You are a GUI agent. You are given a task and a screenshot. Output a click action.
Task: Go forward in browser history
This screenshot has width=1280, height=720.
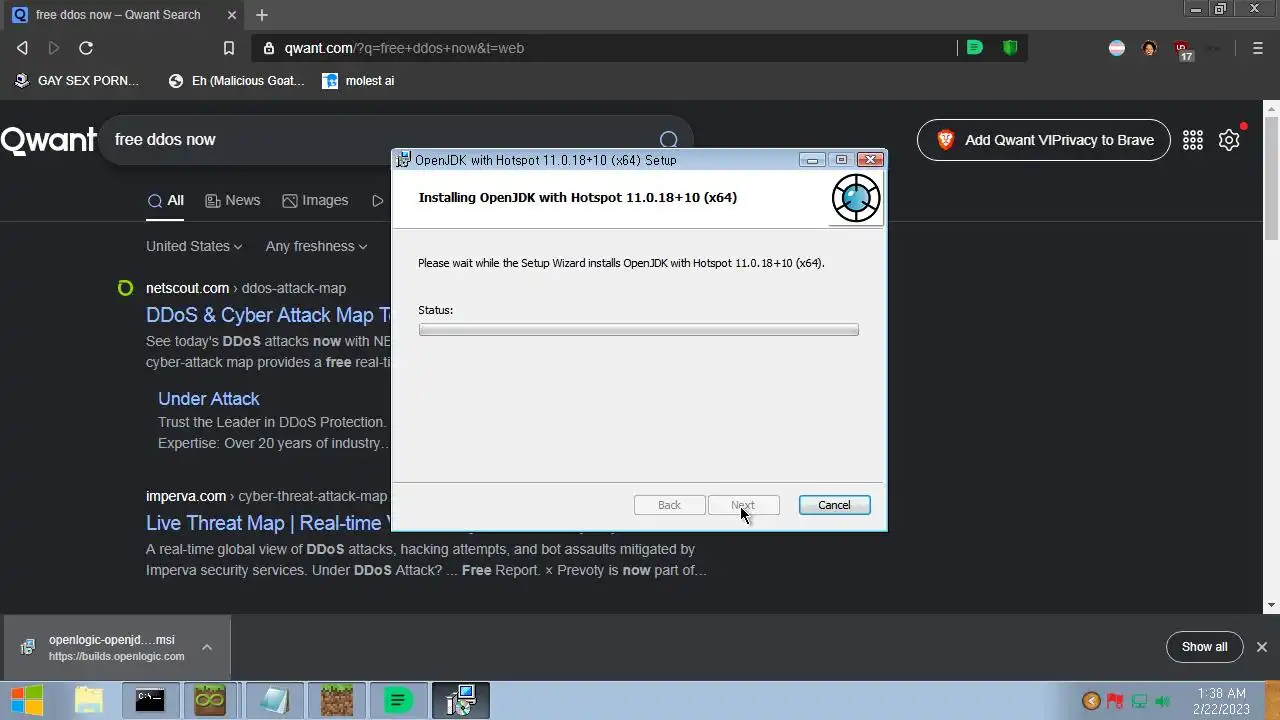coord(54,48)
